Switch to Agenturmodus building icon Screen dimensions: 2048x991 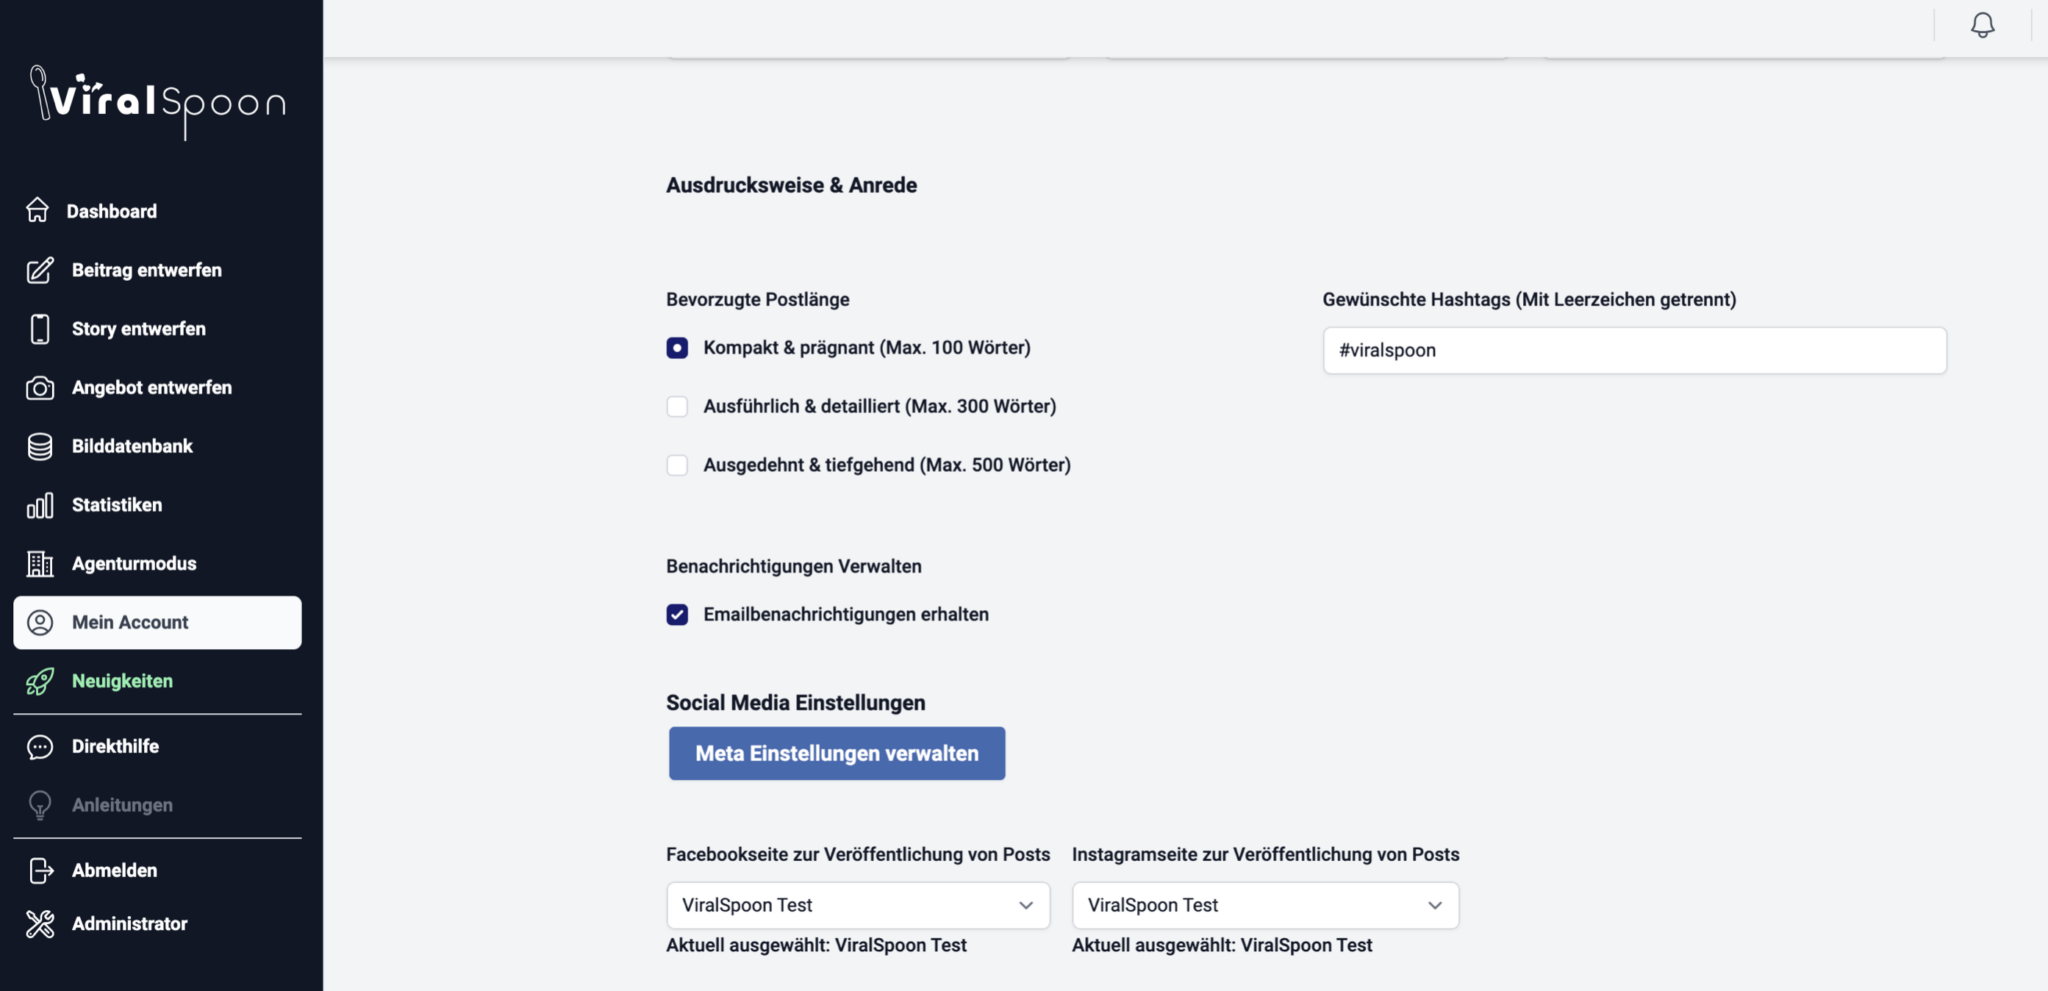[x=40, y=563]
